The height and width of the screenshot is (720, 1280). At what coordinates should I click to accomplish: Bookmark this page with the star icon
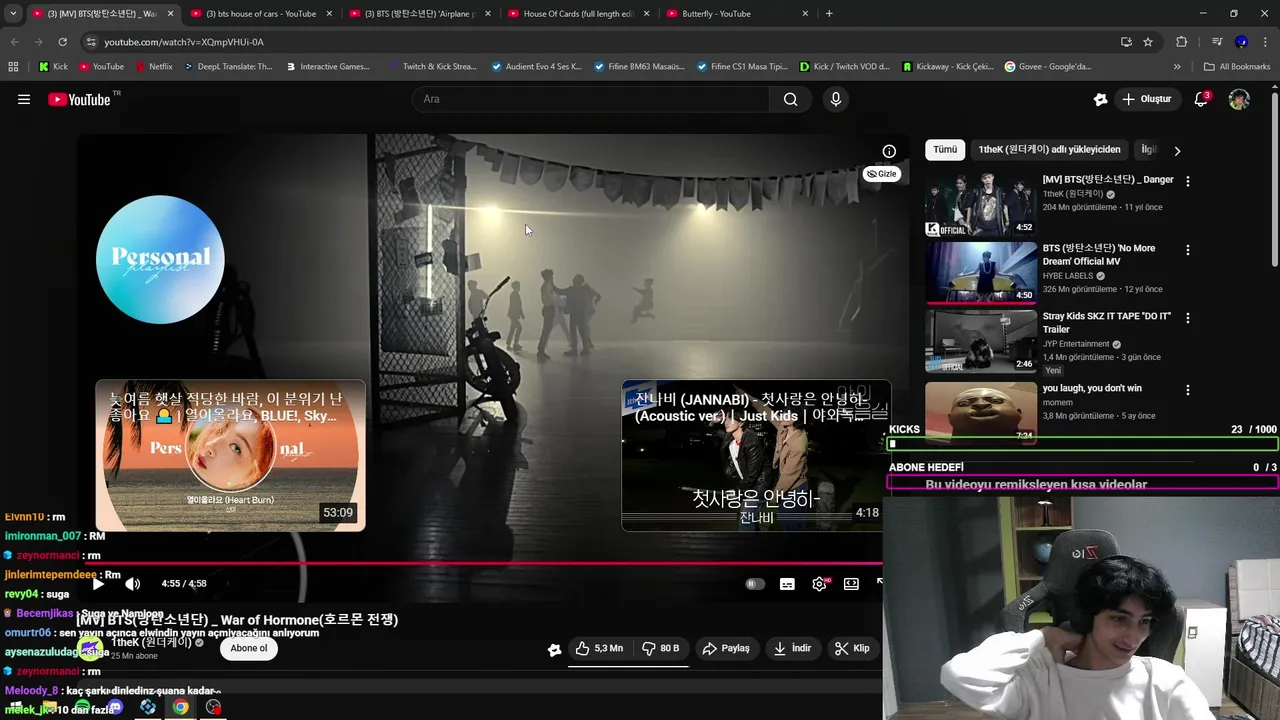coord(1148,42)
